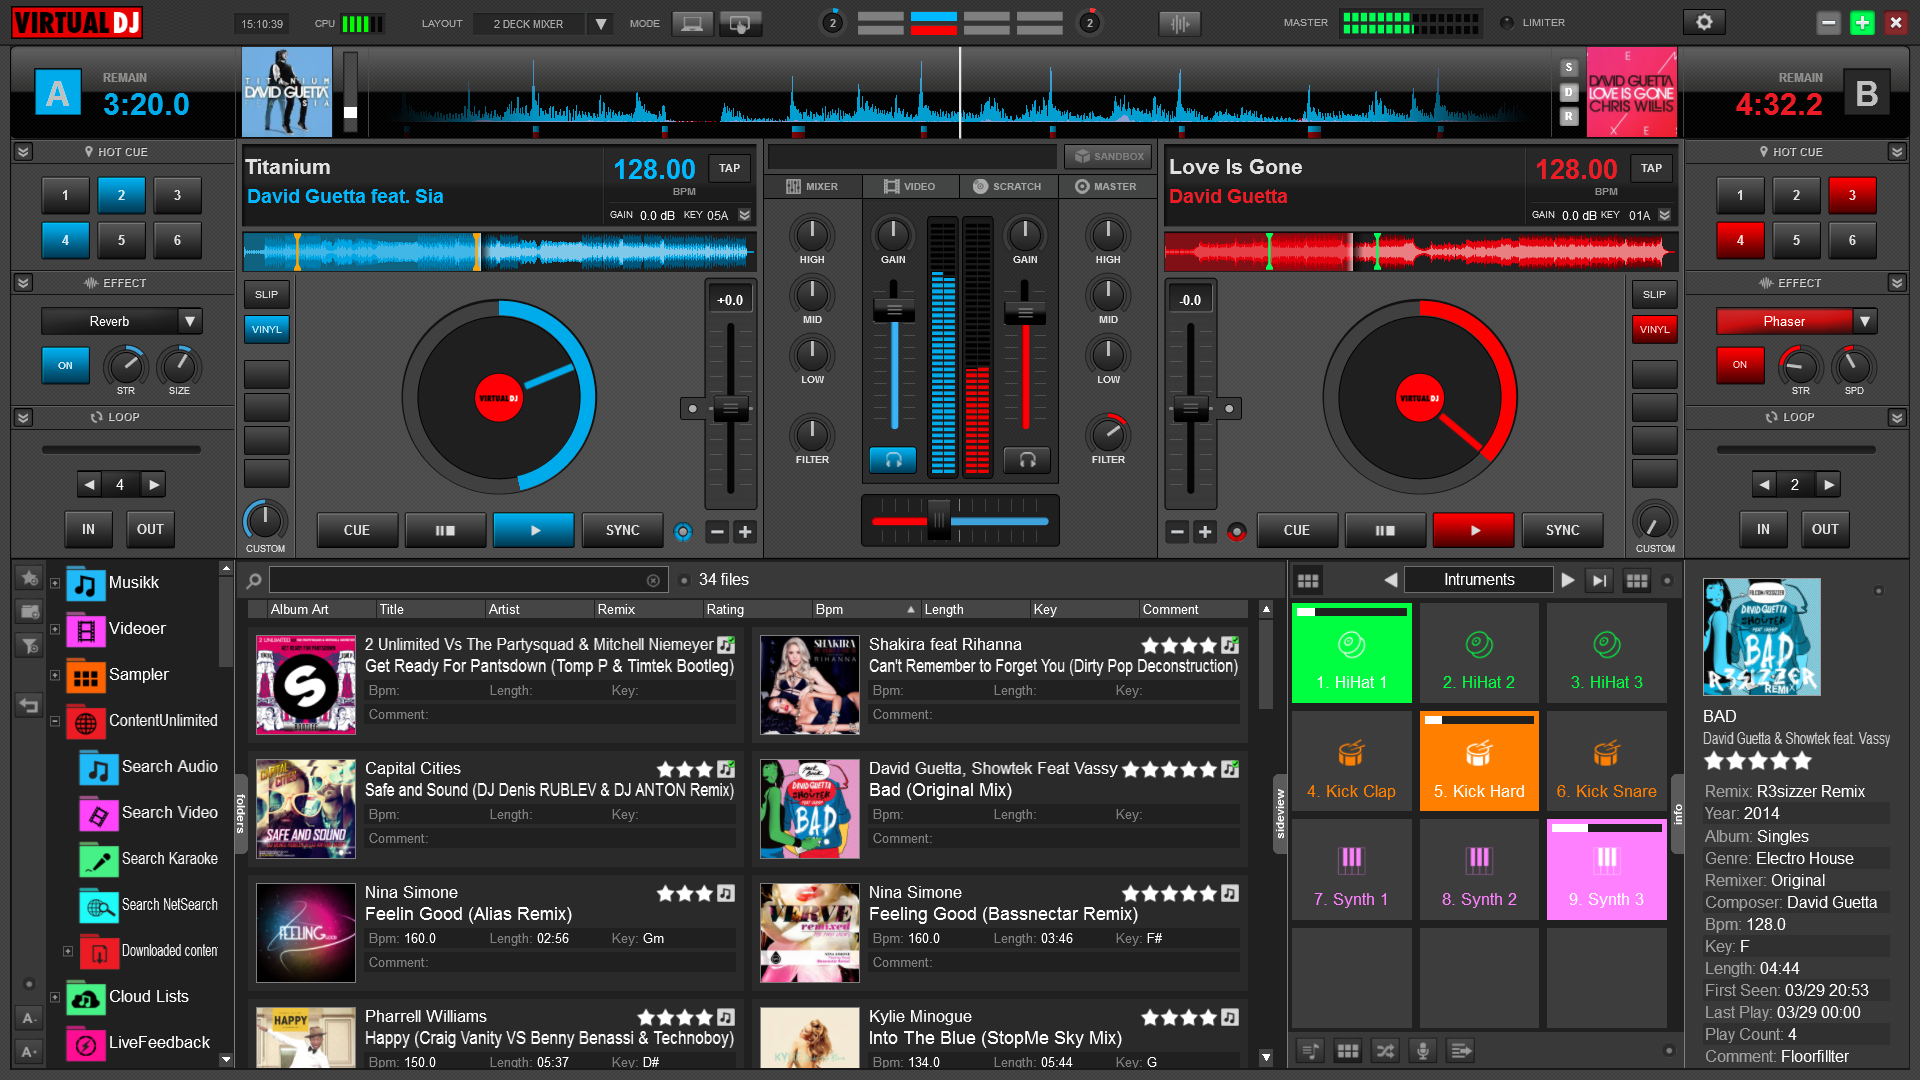Toggle the ON button for Phaser effect
This screenshot has height=1080, width=1920.
(1738, 365)
